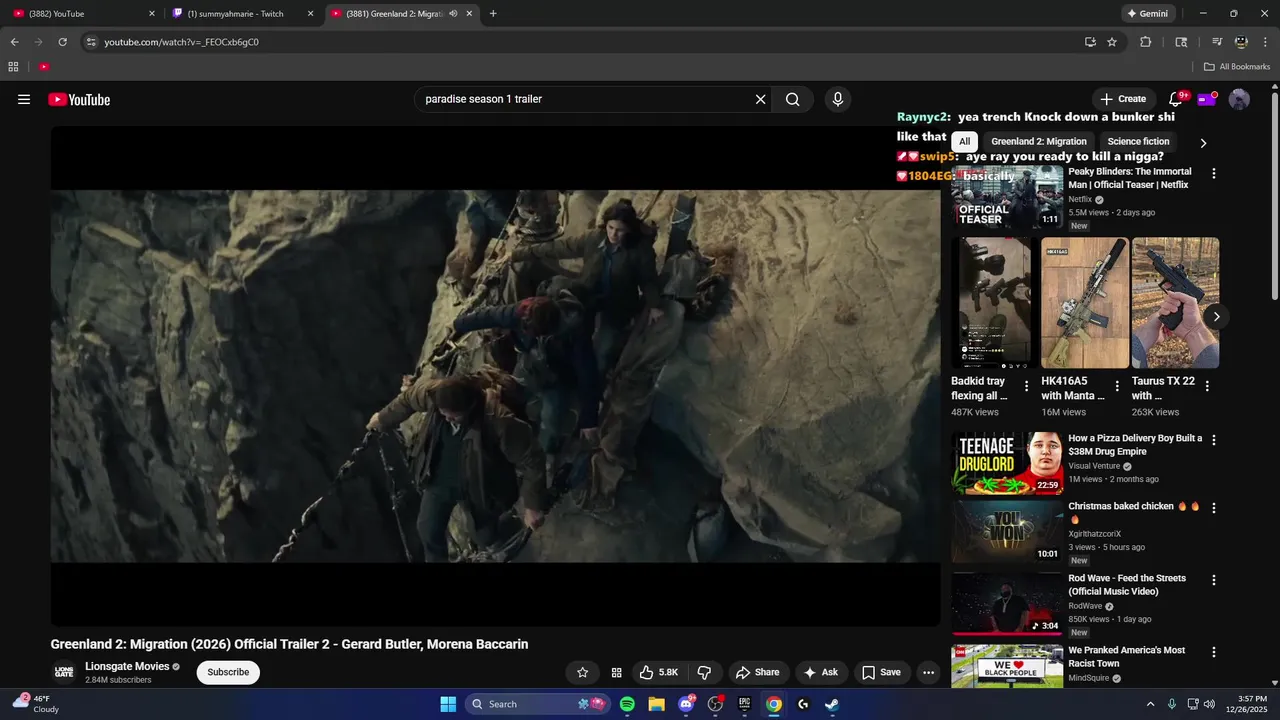
Task: Open Taurus TX 22 Short
Action: pos(1175,303)
